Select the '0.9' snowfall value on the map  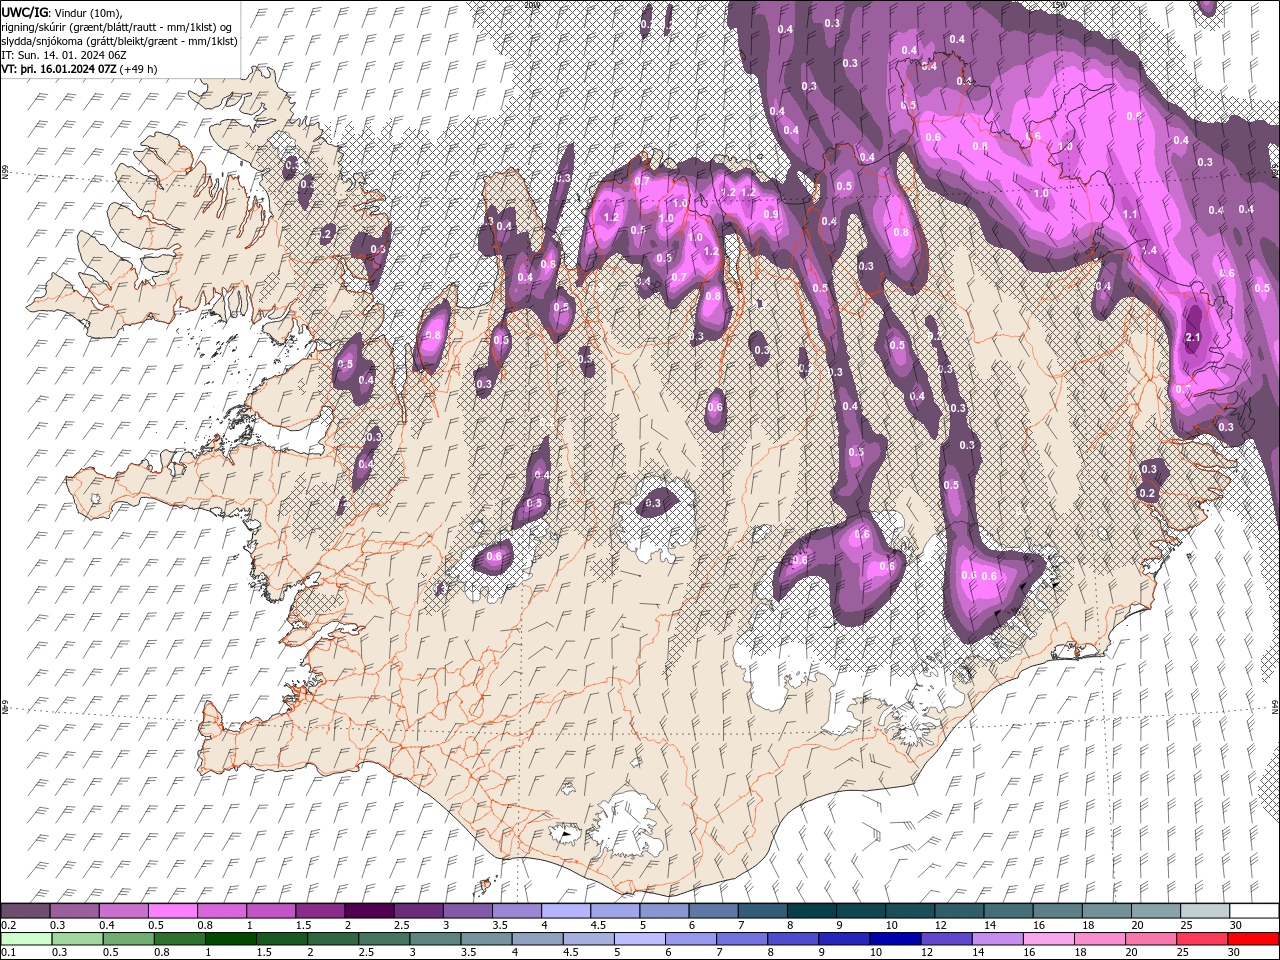pyautogui.click(x=771, y=214)
